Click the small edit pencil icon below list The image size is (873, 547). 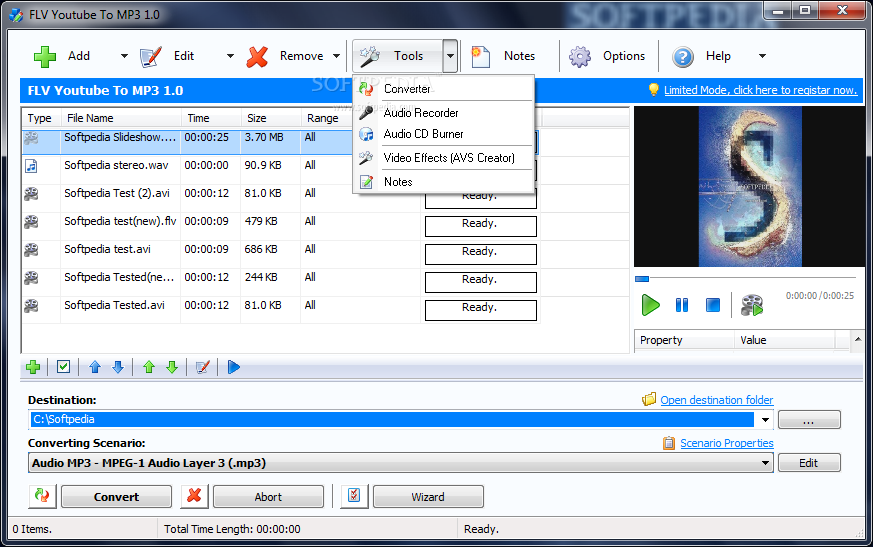click(203, 367)
